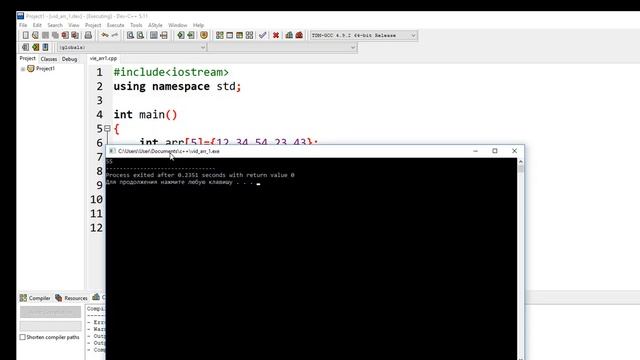Switch to the Debug sidebar tab
The height and width of the screenshot is (360, 640).
click(x=69, y=59)
